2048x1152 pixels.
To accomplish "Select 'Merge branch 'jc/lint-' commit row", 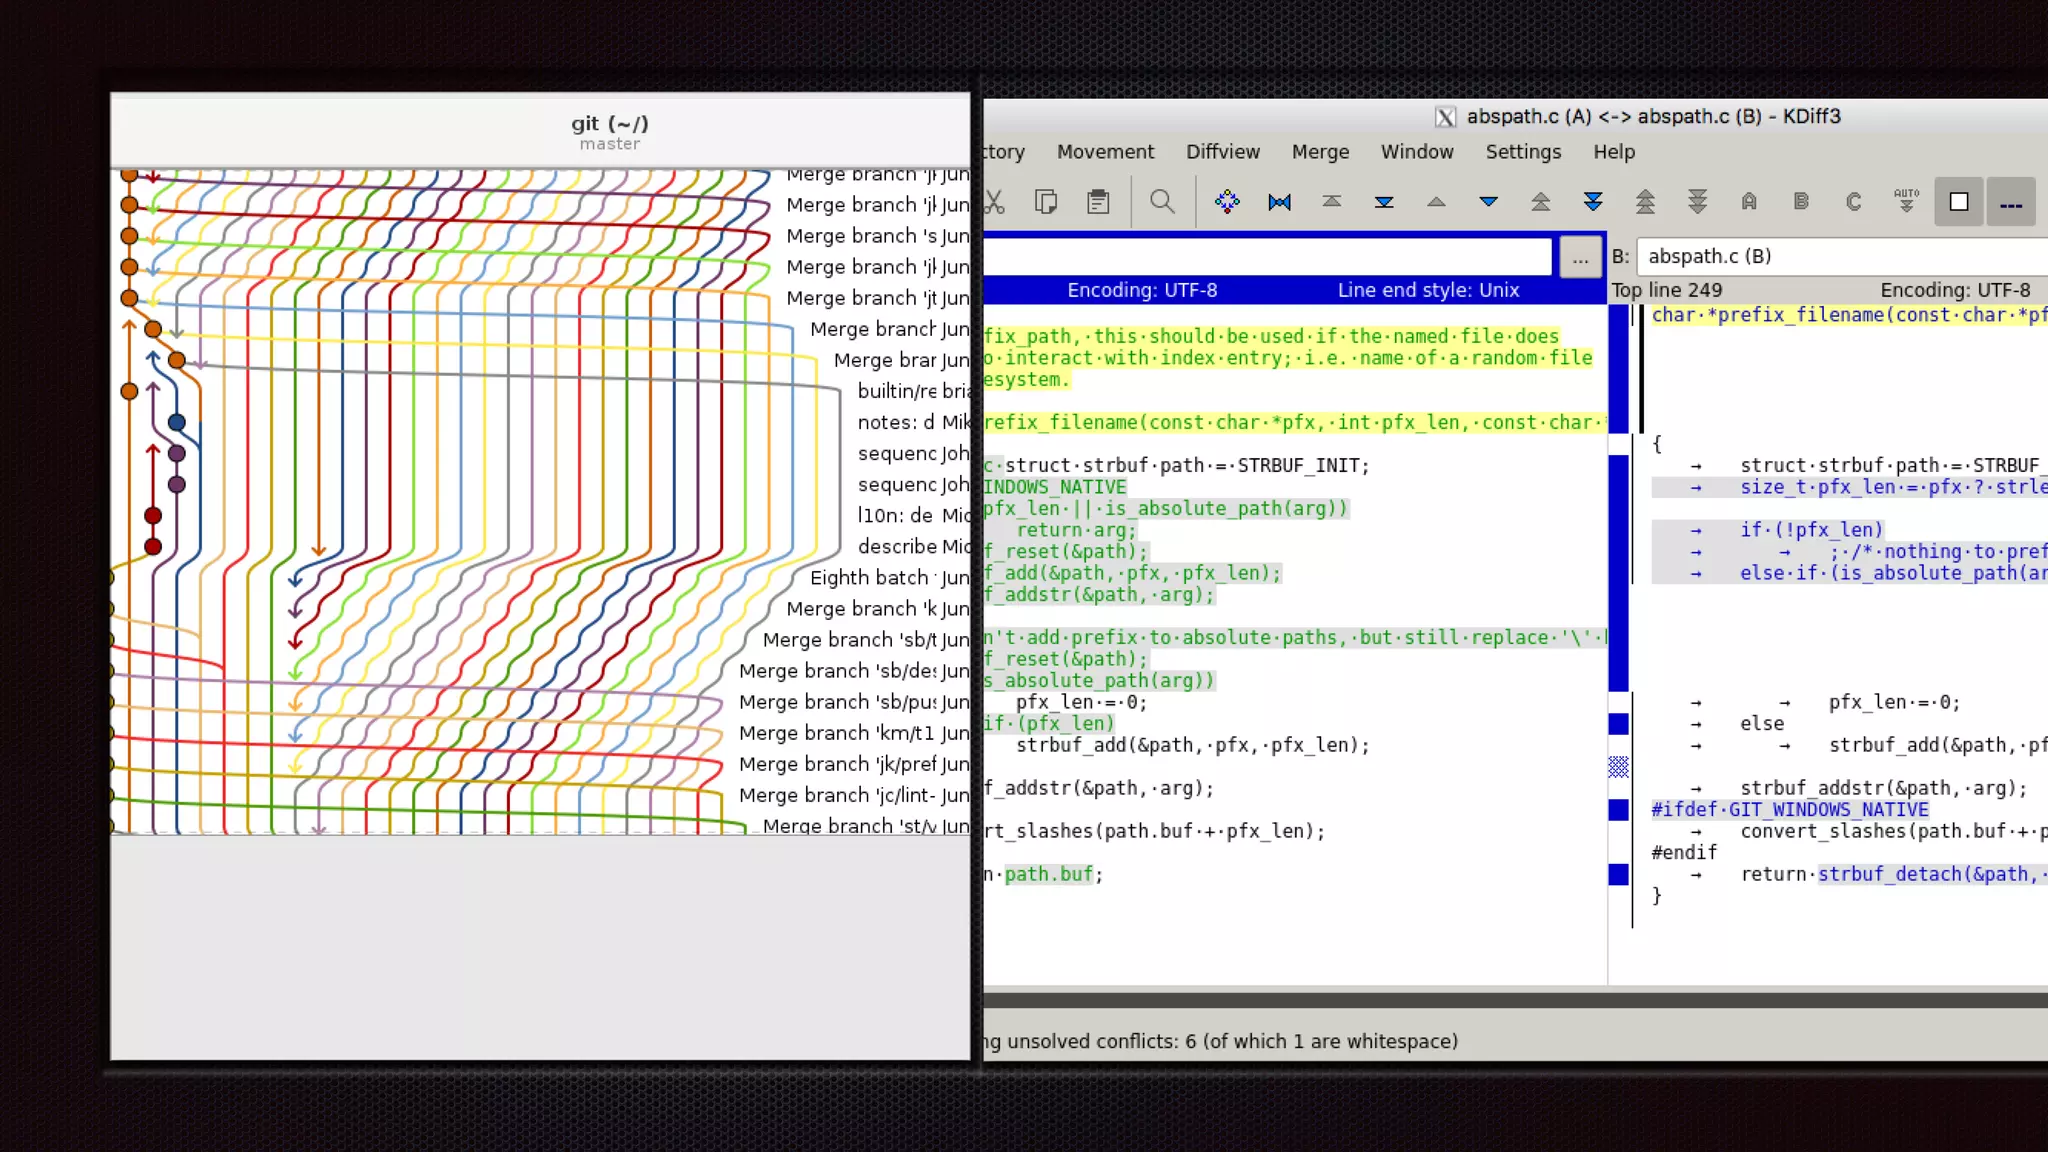I will (x=837, y=795).
